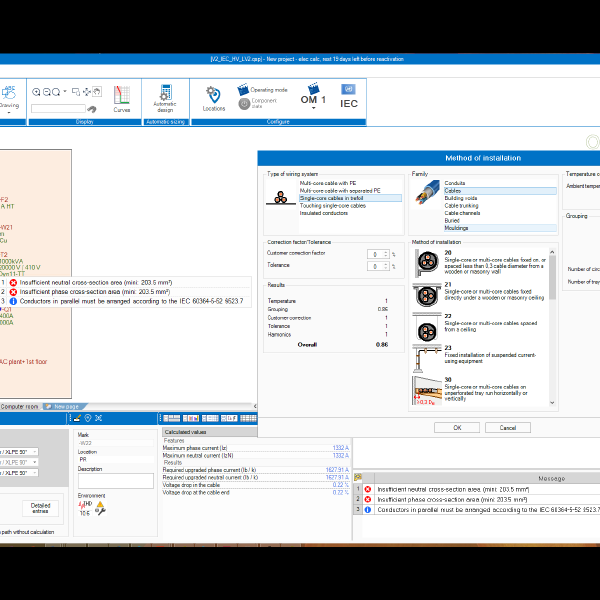
Task: Click the IEC standard icon
Action: (349, 102)
